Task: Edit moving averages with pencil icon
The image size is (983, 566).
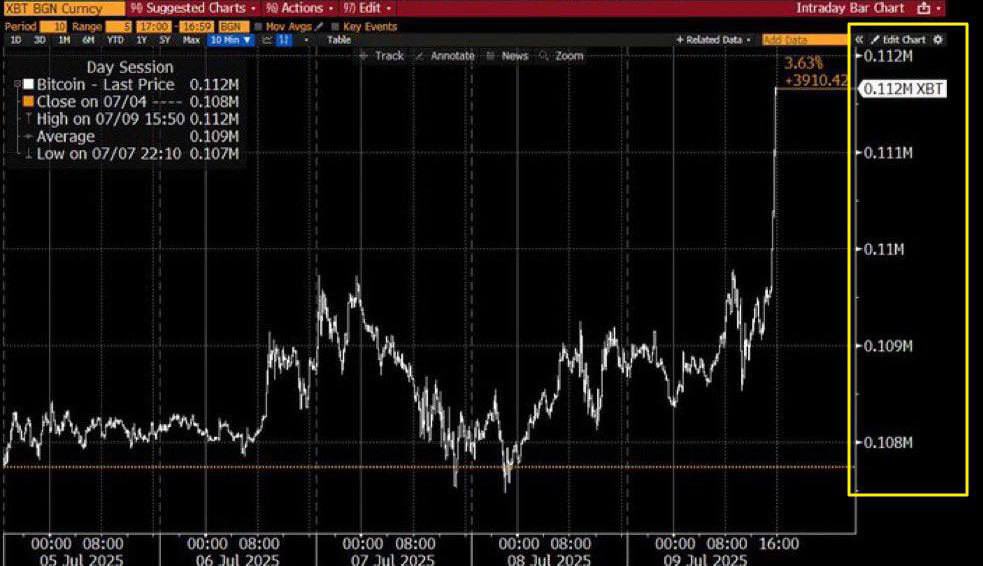Action: tap(319, 26)
